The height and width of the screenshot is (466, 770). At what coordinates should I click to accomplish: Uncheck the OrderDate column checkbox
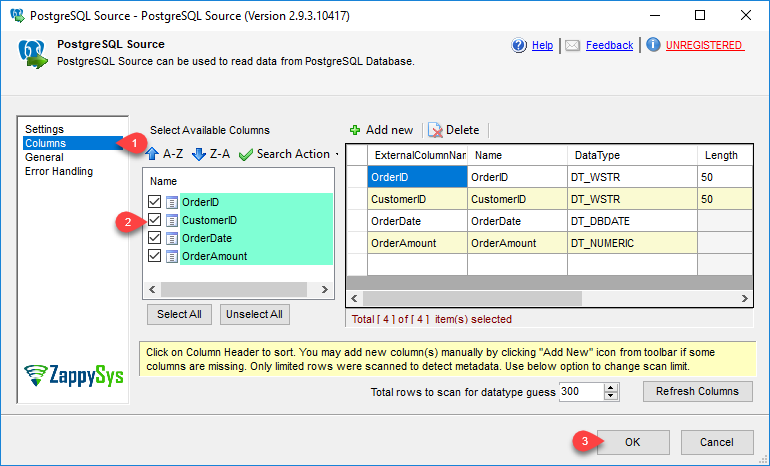coord(155,238)
